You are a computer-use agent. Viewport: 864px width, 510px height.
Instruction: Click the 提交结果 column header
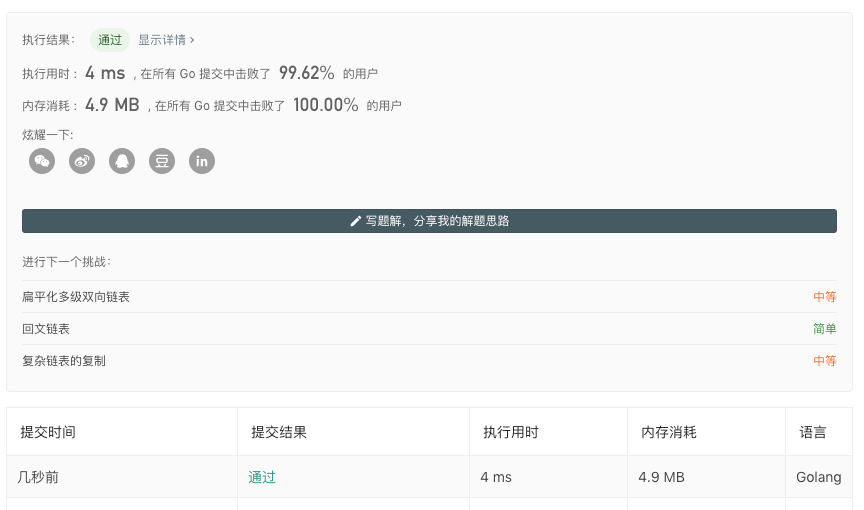[278, 433]
